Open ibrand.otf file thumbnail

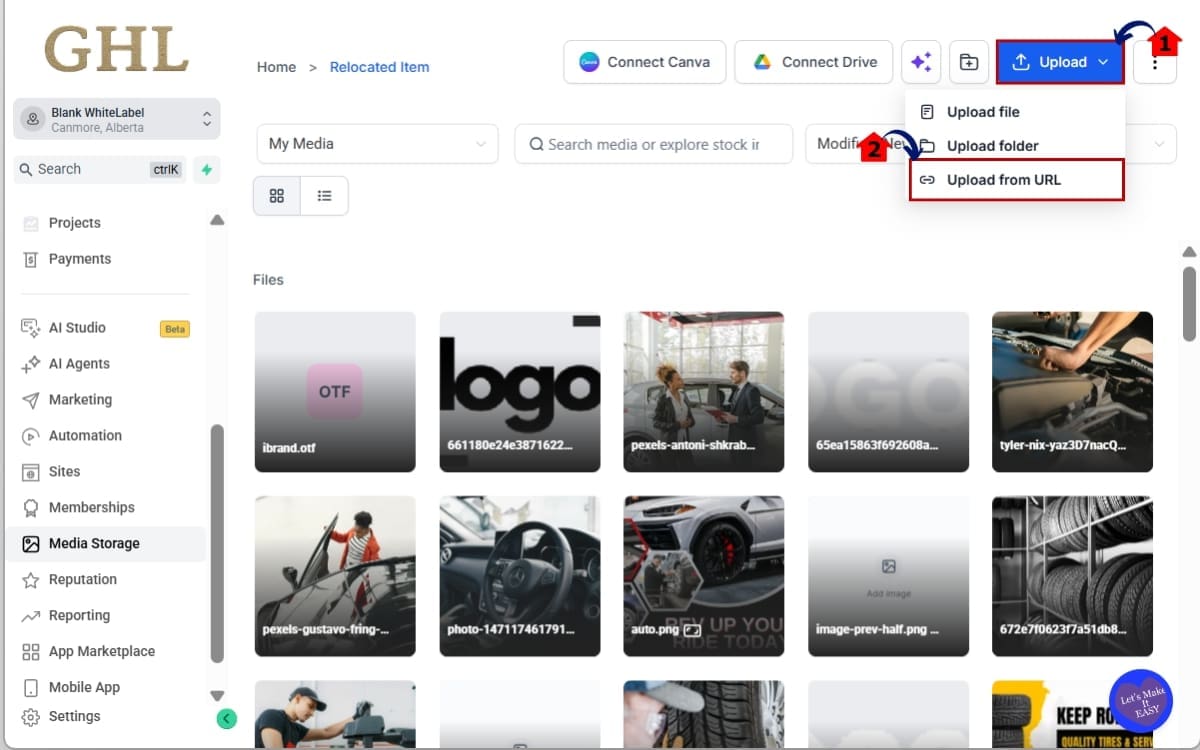335,392
